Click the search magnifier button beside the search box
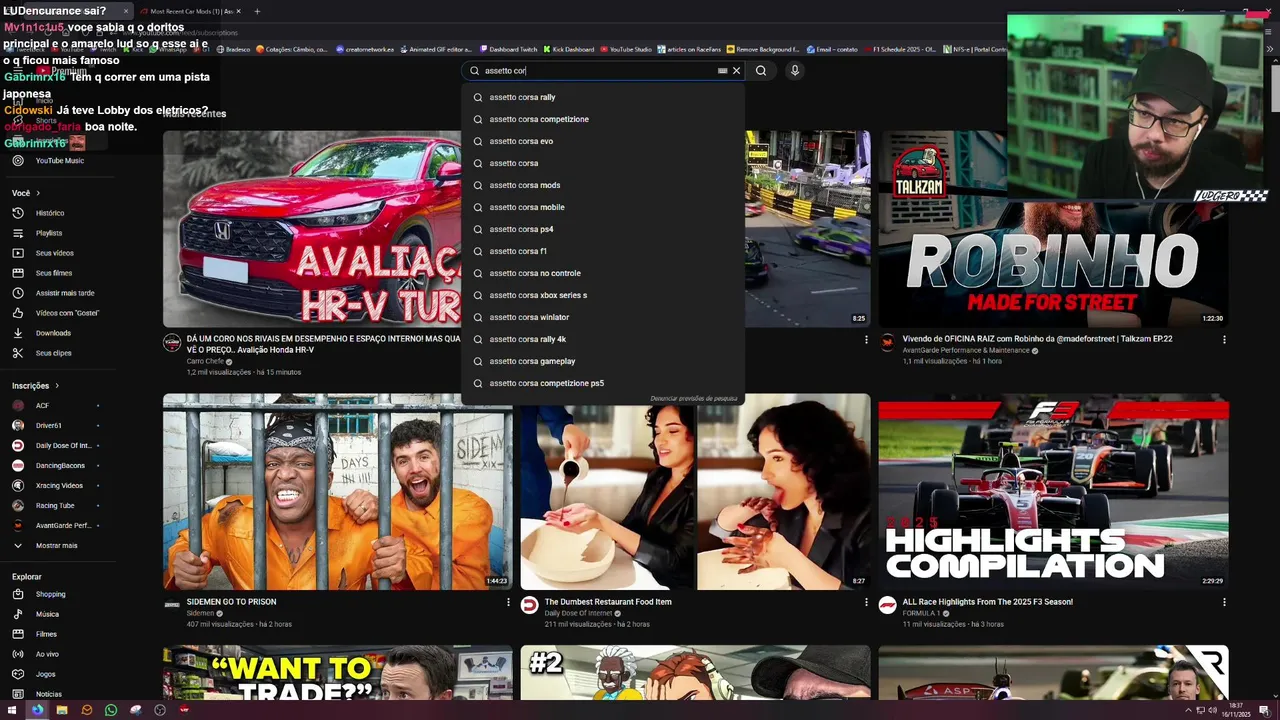Image resolution: width=1280 pixels, height=720 pixels. tap(761, 71)
